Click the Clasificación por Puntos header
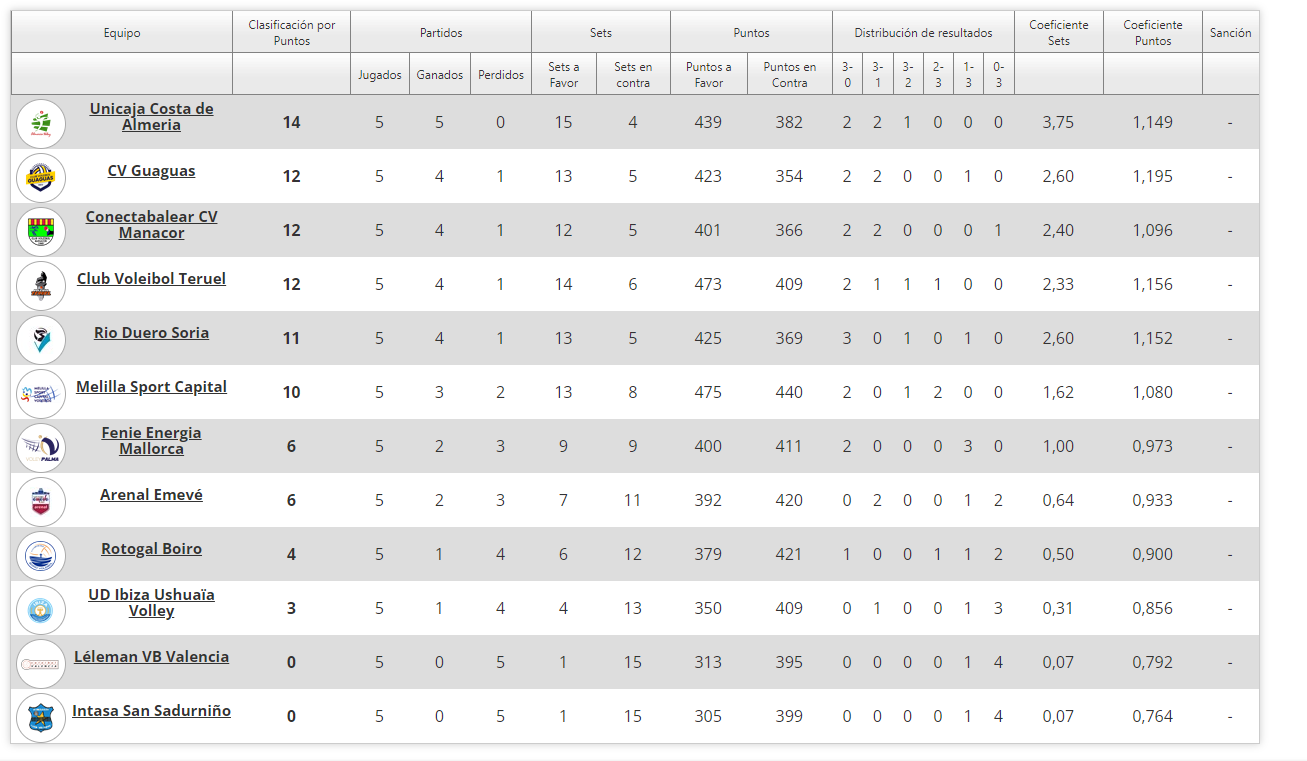 coord(291,33)
